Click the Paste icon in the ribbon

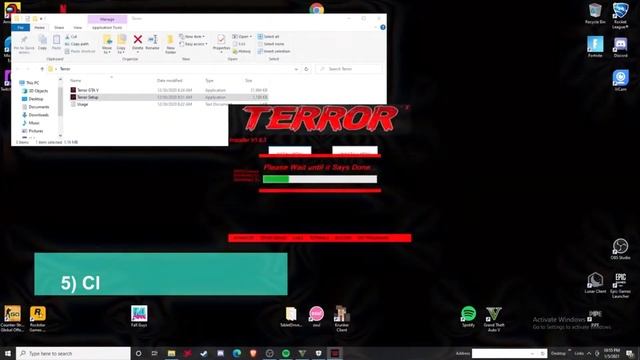click(x=56, y=42)
